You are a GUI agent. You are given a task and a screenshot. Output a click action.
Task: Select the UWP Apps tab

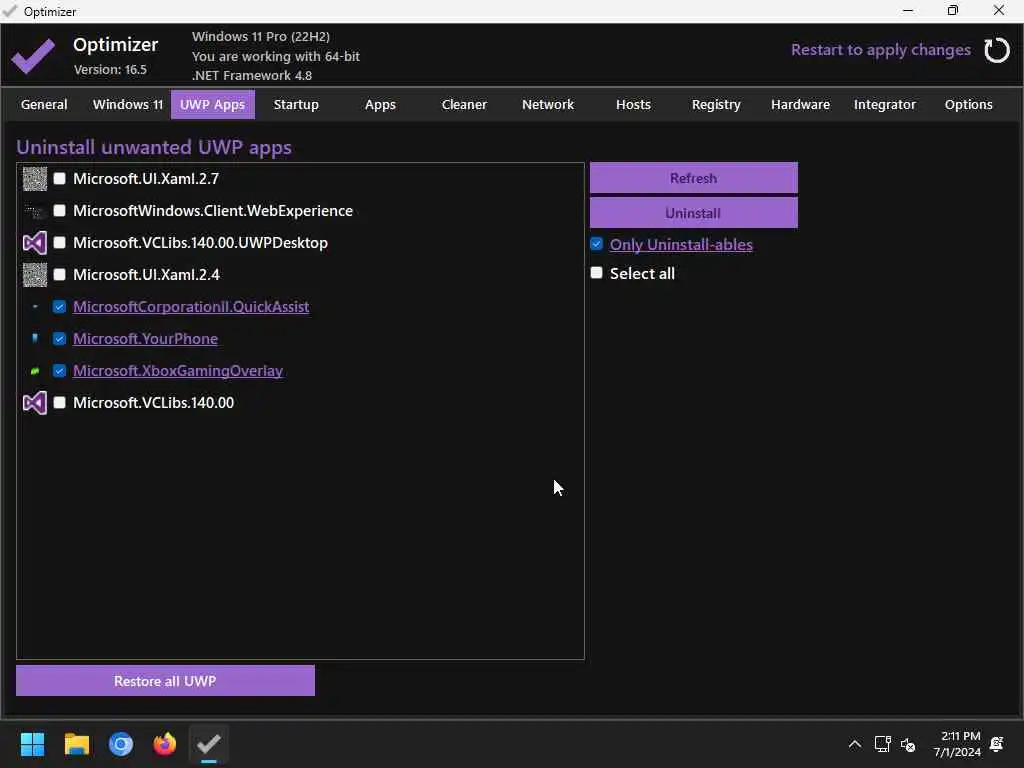(x=212, y=104)
